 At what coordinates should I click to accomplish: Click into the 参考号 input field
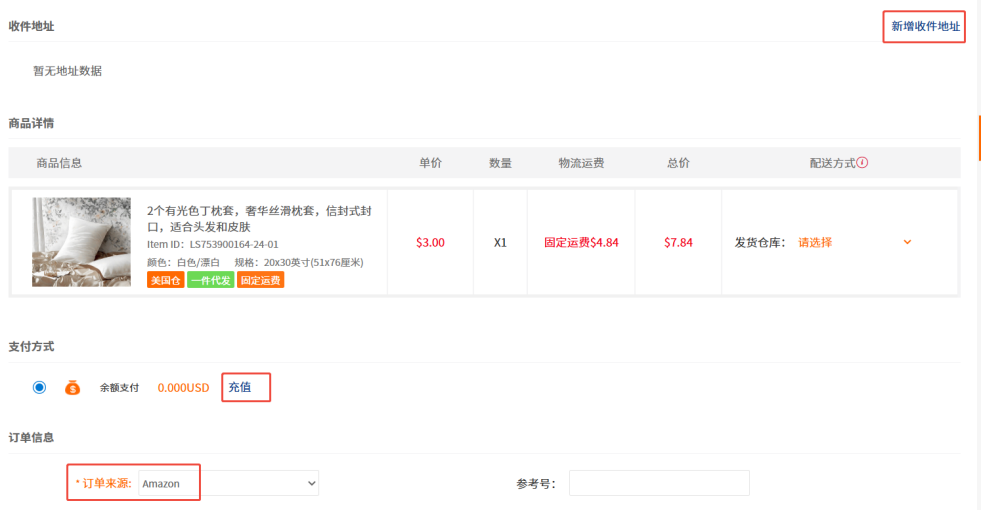(x=659, y=483)
